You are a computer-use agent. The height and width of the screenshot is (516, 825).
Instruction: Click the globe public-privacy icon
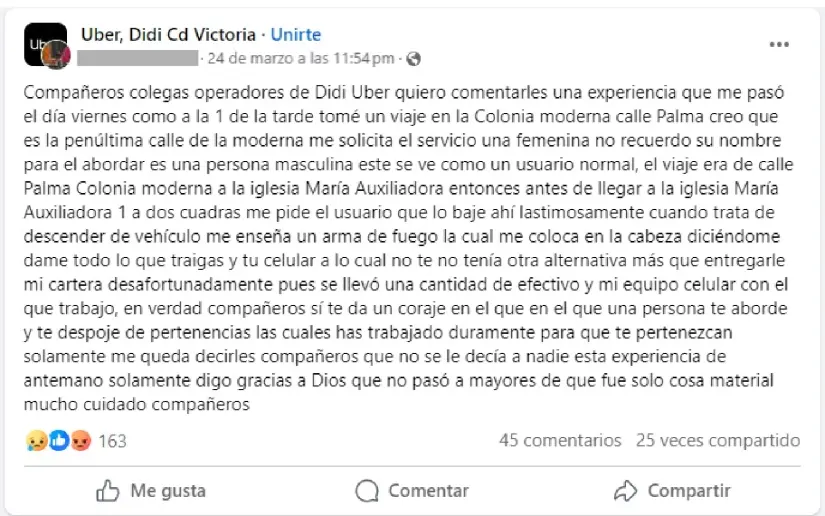(414, 58)
